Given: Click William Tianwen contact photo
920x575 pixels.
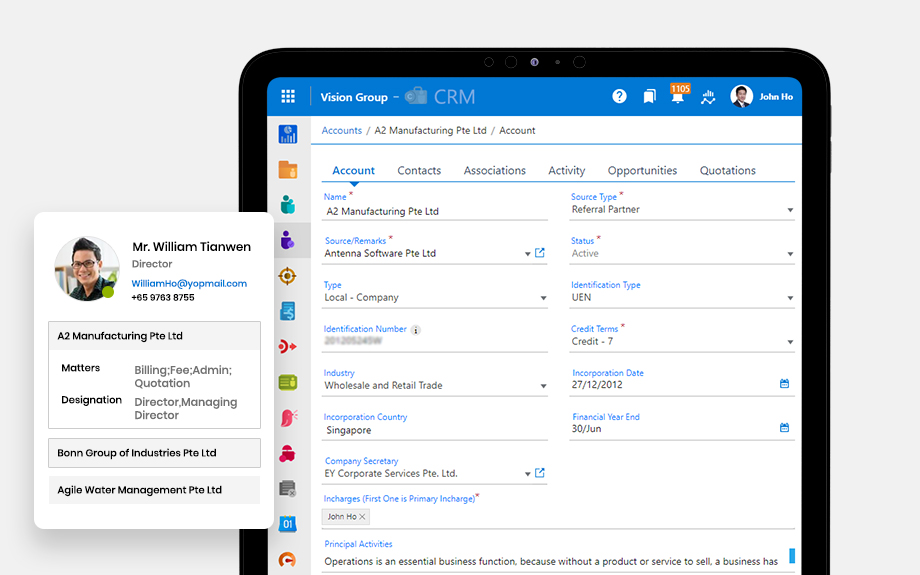Looking at the screenshot, I should pos(86,269).
